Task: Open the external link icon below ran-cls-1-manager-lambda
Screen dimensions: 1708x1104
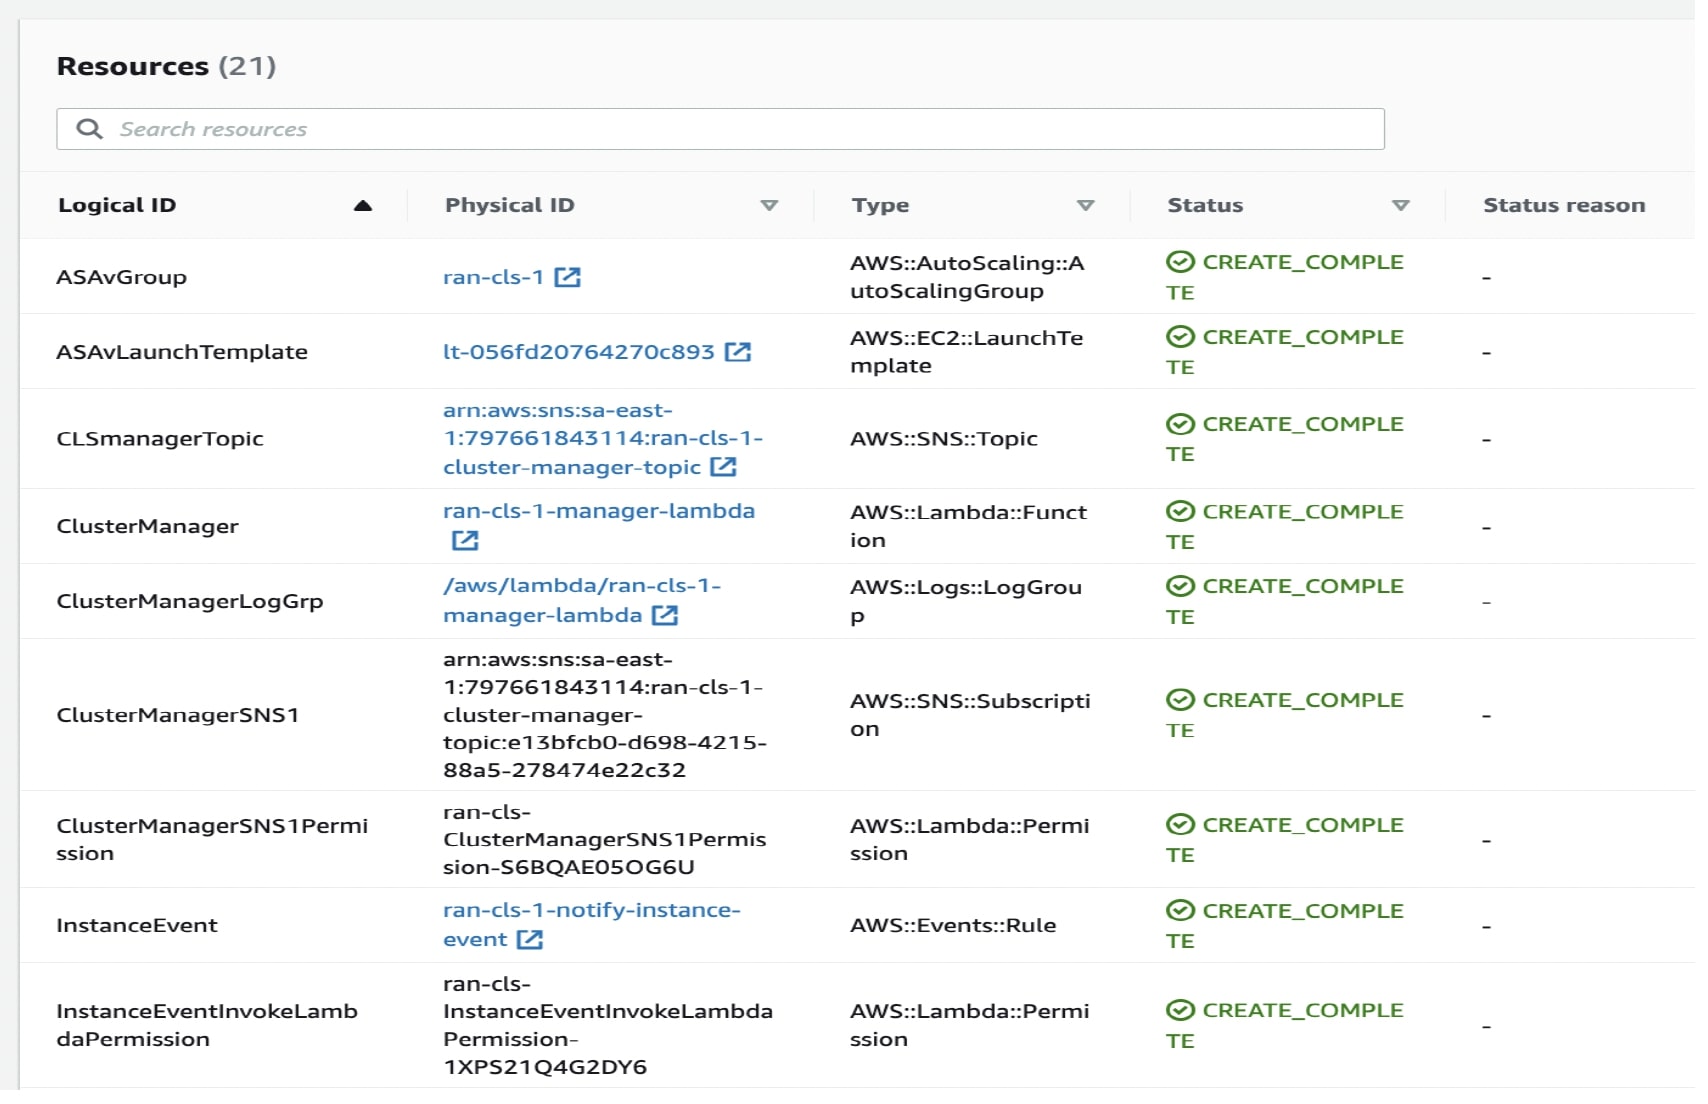Action: pos(465,541)
